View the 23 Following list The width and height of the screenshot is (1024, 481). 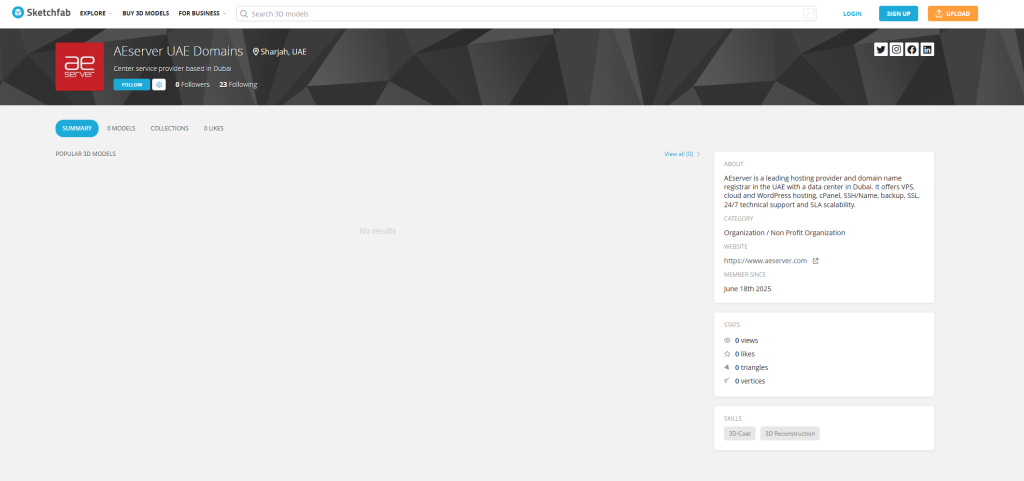(x=238, y=84)
